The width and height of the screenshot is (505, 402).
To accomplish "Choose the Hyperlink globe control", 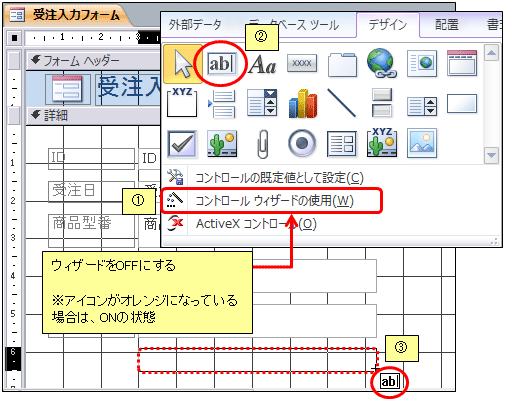I will (x=382, y=63).
